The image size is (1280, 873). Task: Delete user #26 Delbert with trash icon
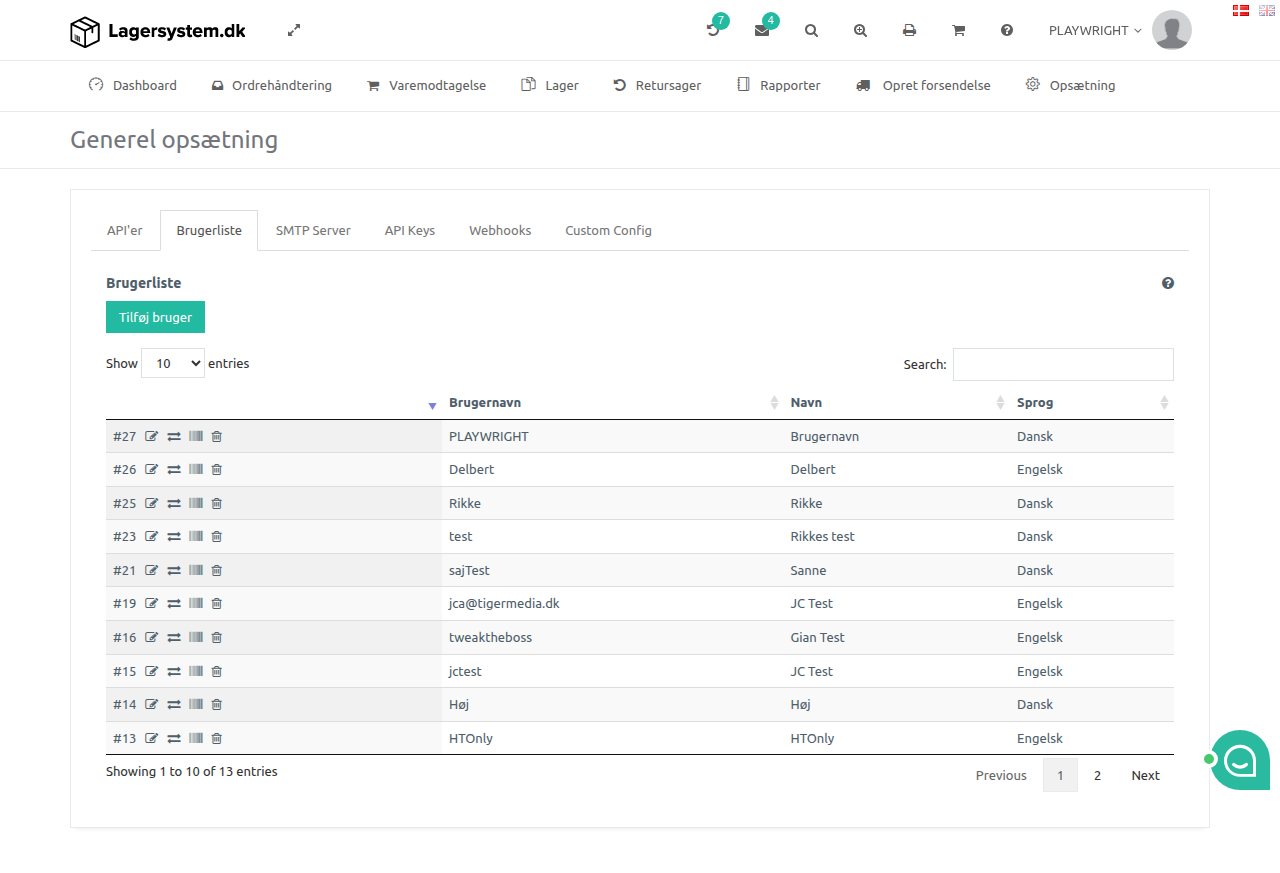pos(217,469)
